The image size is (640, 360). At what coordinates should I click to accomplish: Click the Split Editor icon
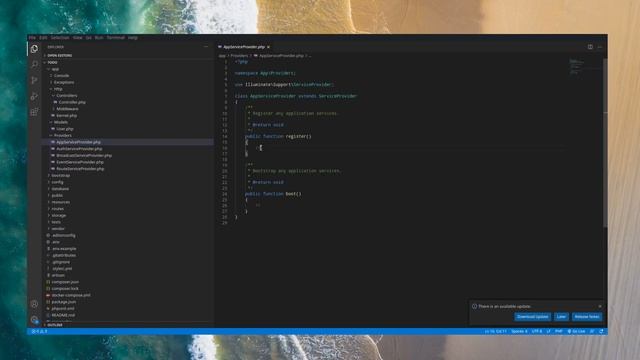pos(590,47)
